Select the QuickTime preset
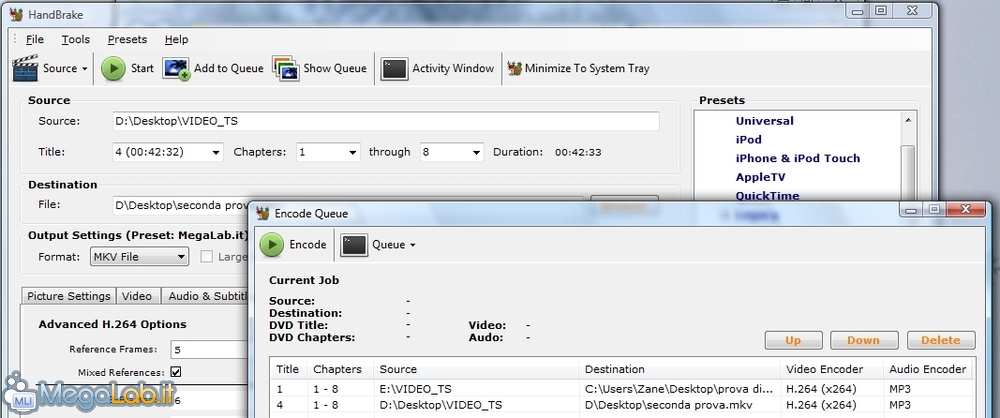Screen dimensions: 1000x418 [767, 196]
